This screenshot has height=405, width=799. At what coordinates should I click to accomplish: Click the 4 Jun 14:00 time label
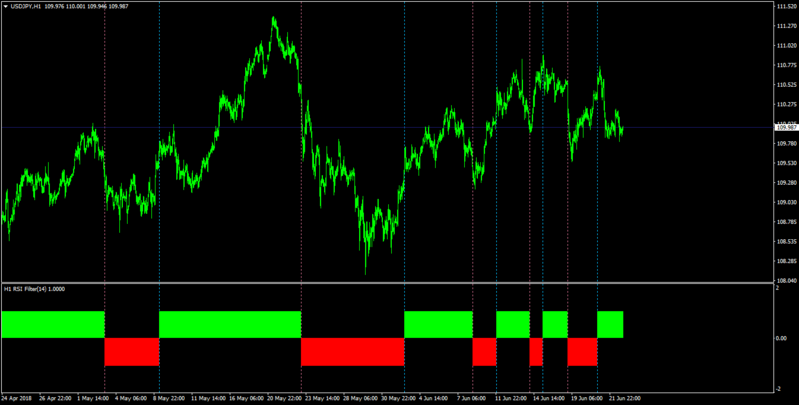[434, 398]
